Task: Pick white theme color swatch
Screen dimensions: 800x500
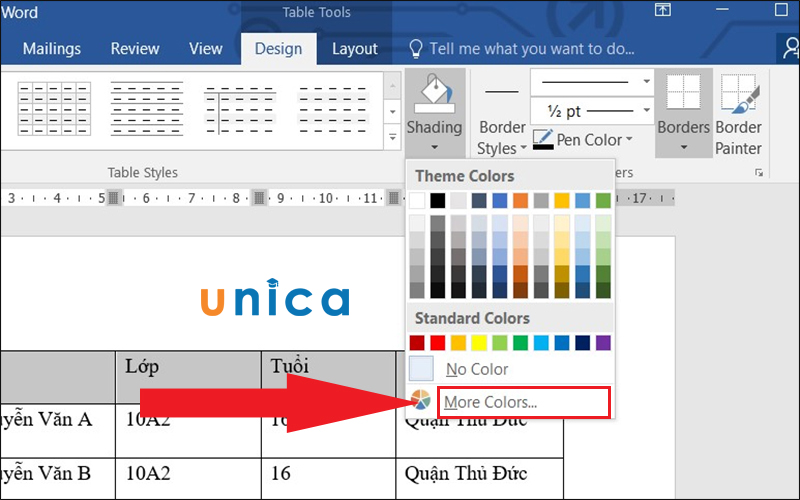Action: (x=417, y=201)
